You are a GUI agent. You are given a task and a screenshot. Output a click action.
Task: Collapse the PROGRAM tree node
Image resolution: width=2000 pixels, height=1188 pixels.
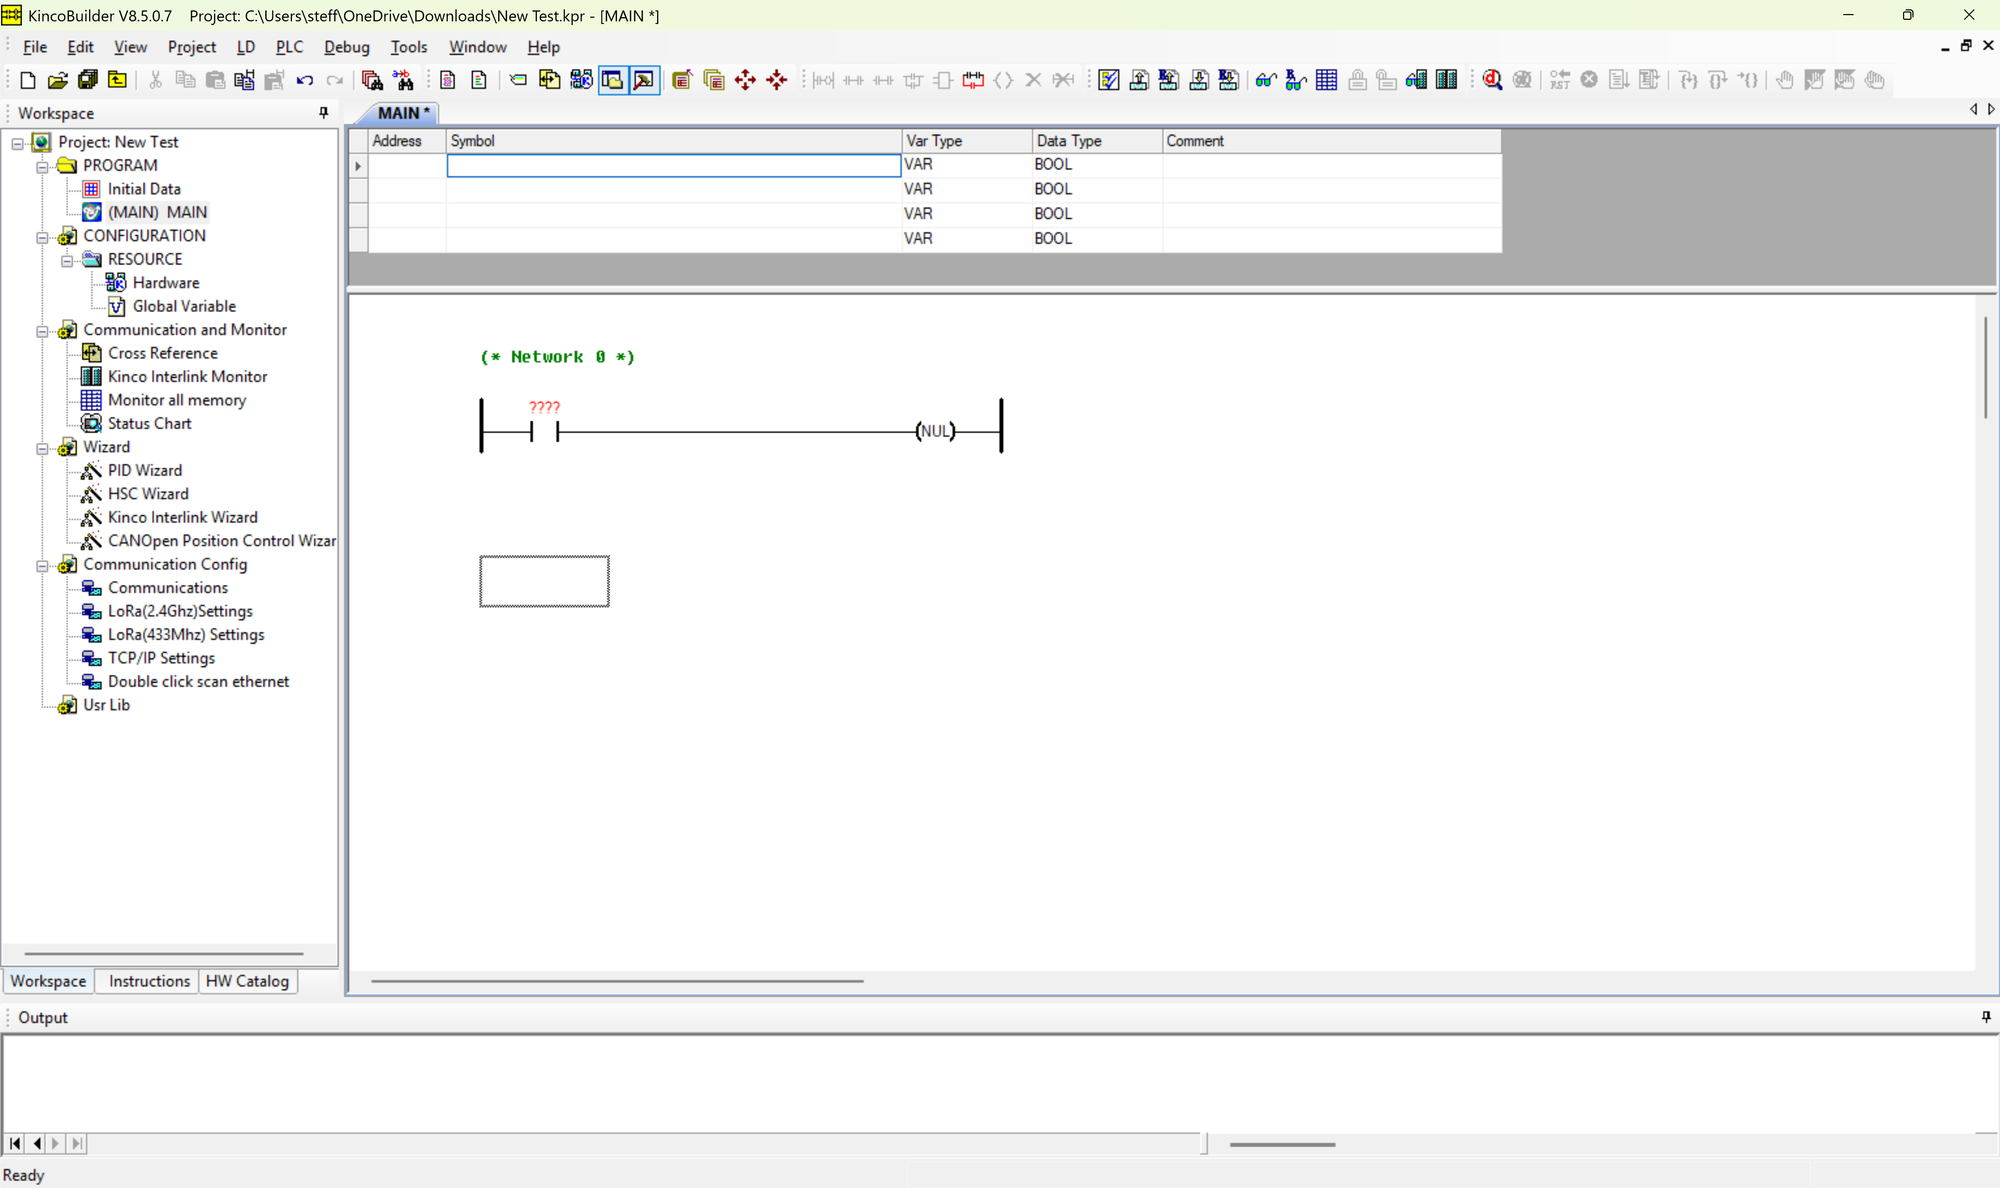(42, 166)
